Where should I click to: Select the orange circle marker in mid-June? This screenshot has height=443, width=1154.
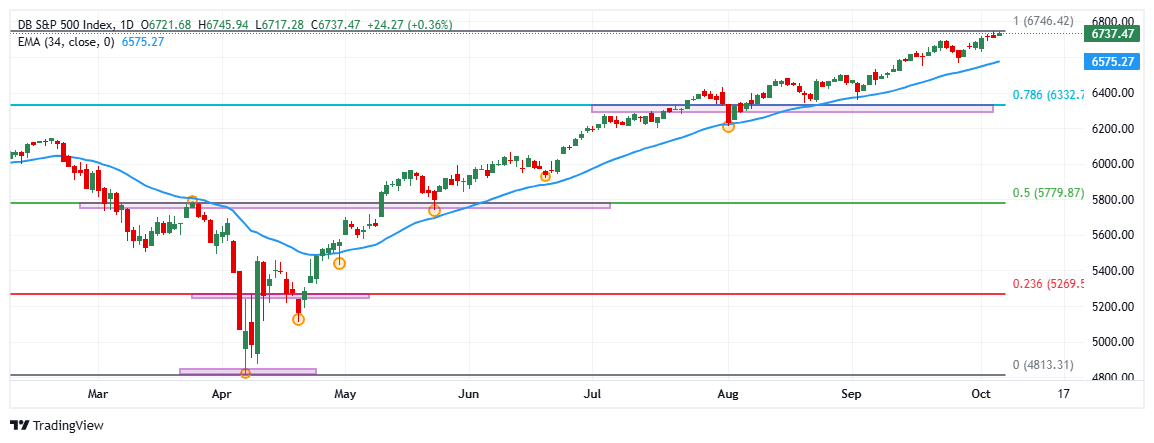coord(545,176)
